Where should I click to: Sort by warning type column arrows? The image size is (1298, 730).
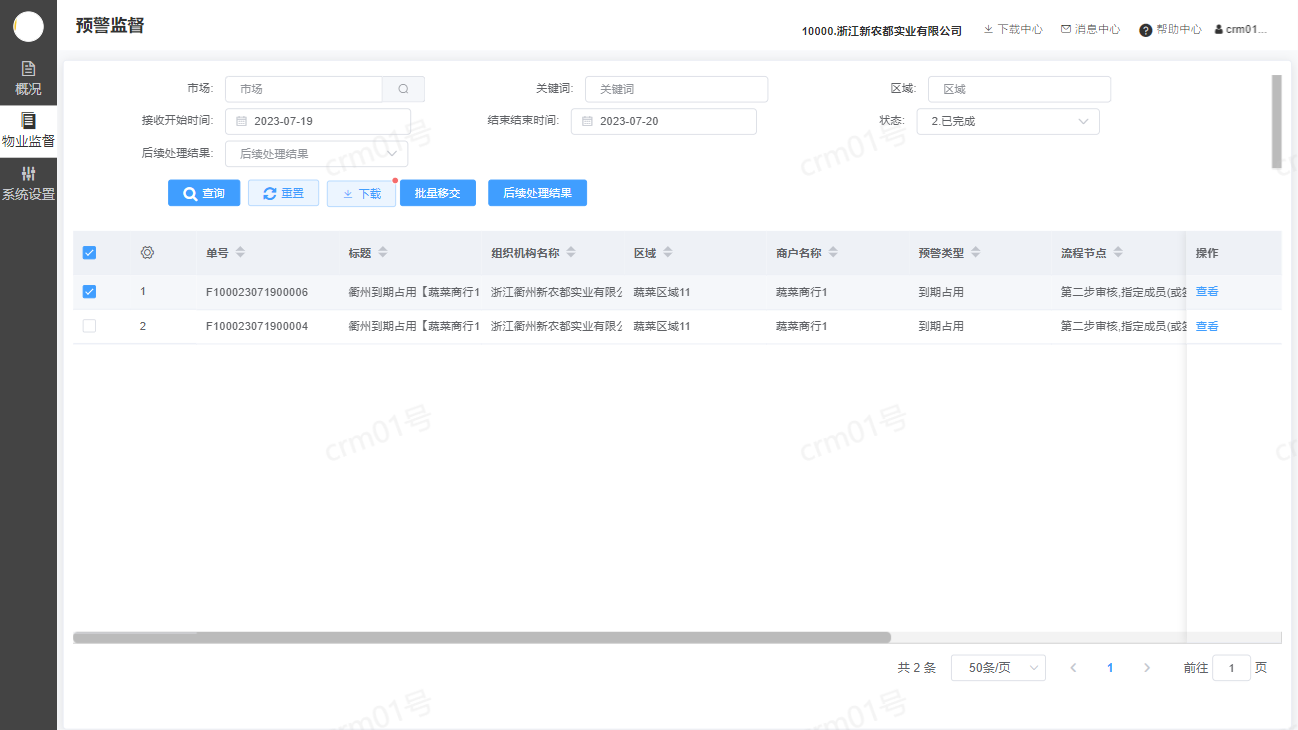click(x=976, y=253)
